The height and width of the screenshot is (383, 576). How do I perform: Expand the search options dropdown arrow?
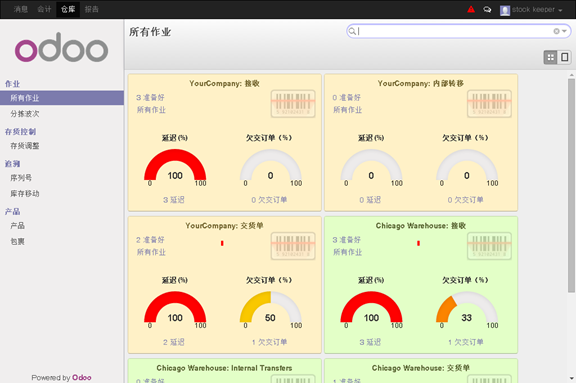coord(564,31)
